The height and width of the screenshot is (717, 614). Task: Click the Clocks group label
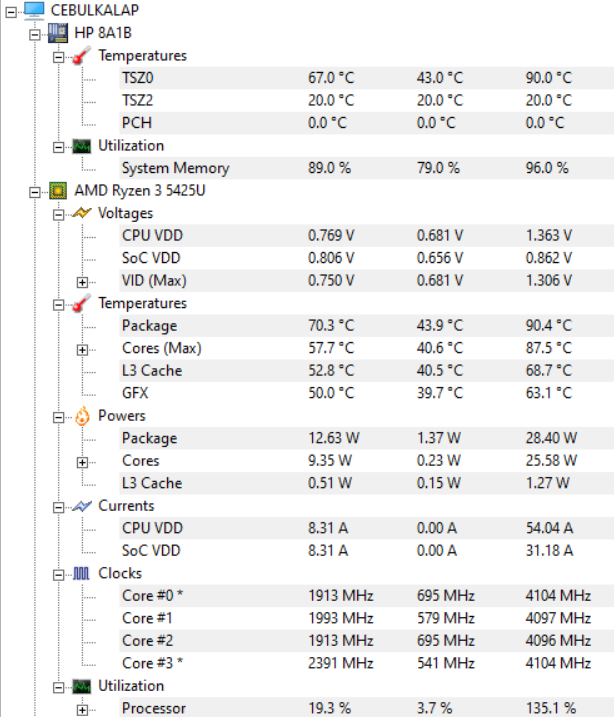[120, 574]
